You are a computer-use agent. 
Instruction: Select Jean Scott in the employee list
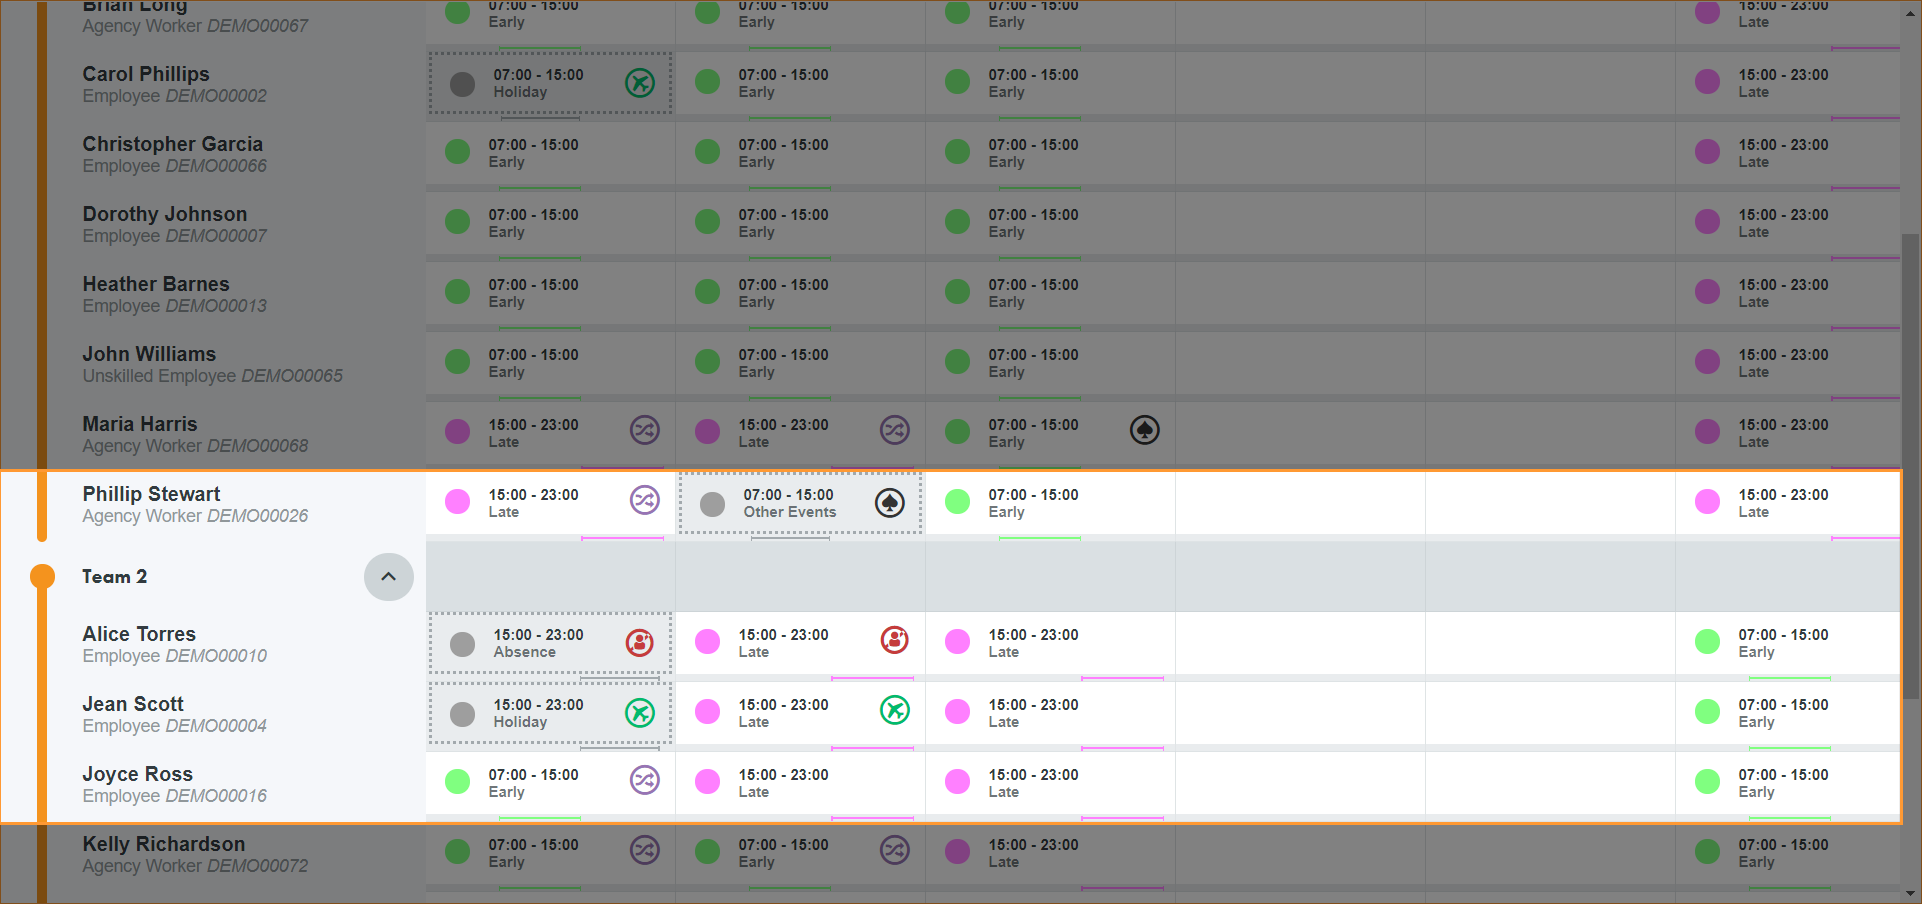[133, 704]
